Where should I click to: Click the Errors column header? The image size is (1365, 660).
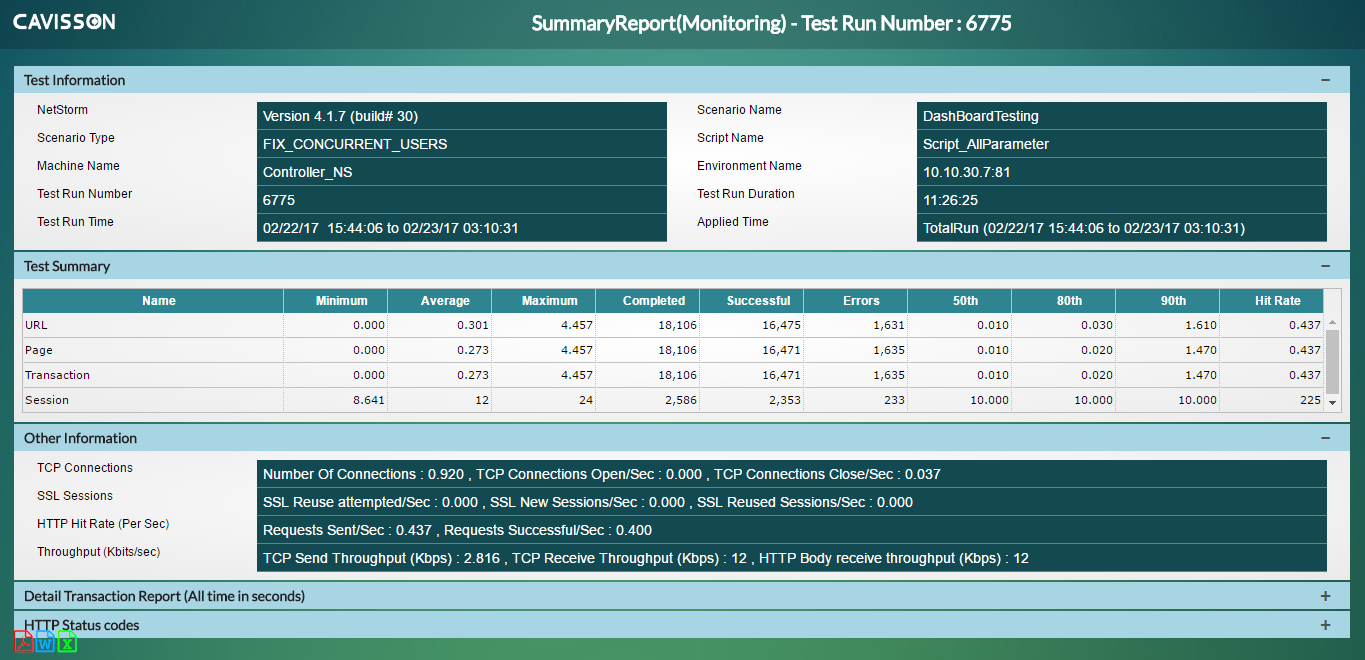[x=856, y=301]
